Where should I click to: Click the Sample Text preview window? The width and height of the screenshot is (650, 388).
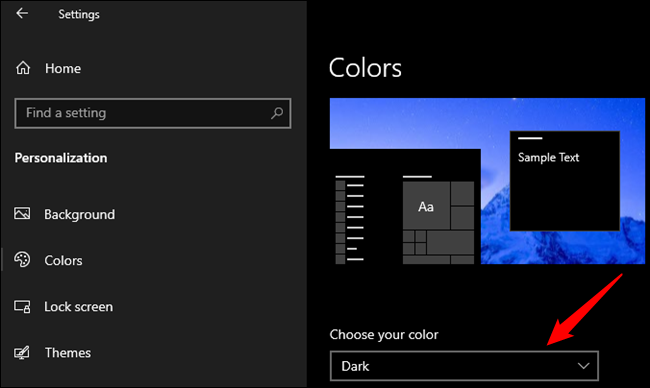565,181
